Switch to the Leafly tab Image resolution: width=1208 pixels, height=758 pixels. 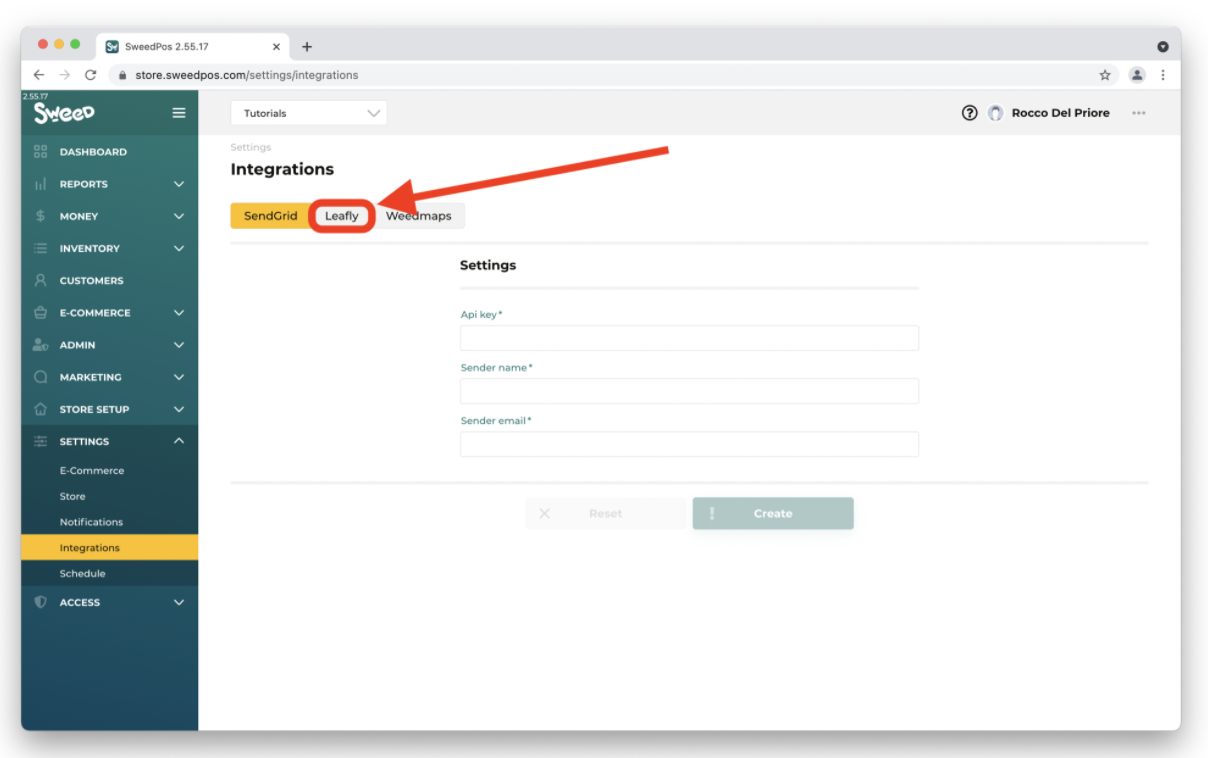coord(341,216)
